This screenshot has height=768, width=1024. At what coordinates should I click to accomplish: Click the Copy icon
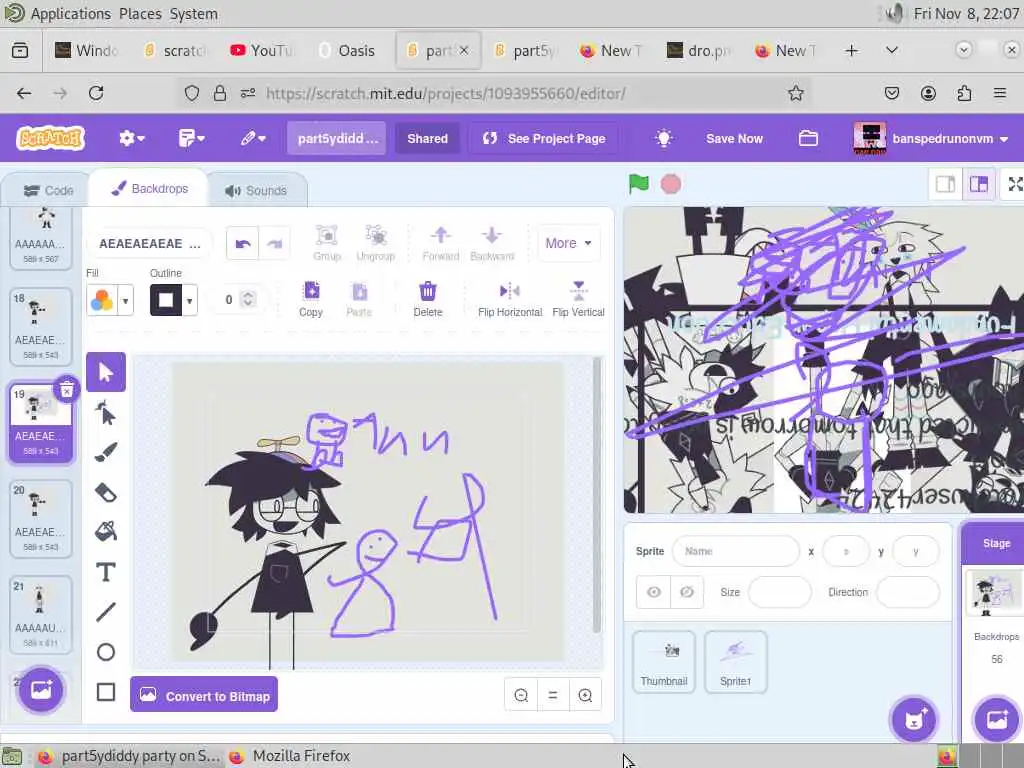click(312, 299)
